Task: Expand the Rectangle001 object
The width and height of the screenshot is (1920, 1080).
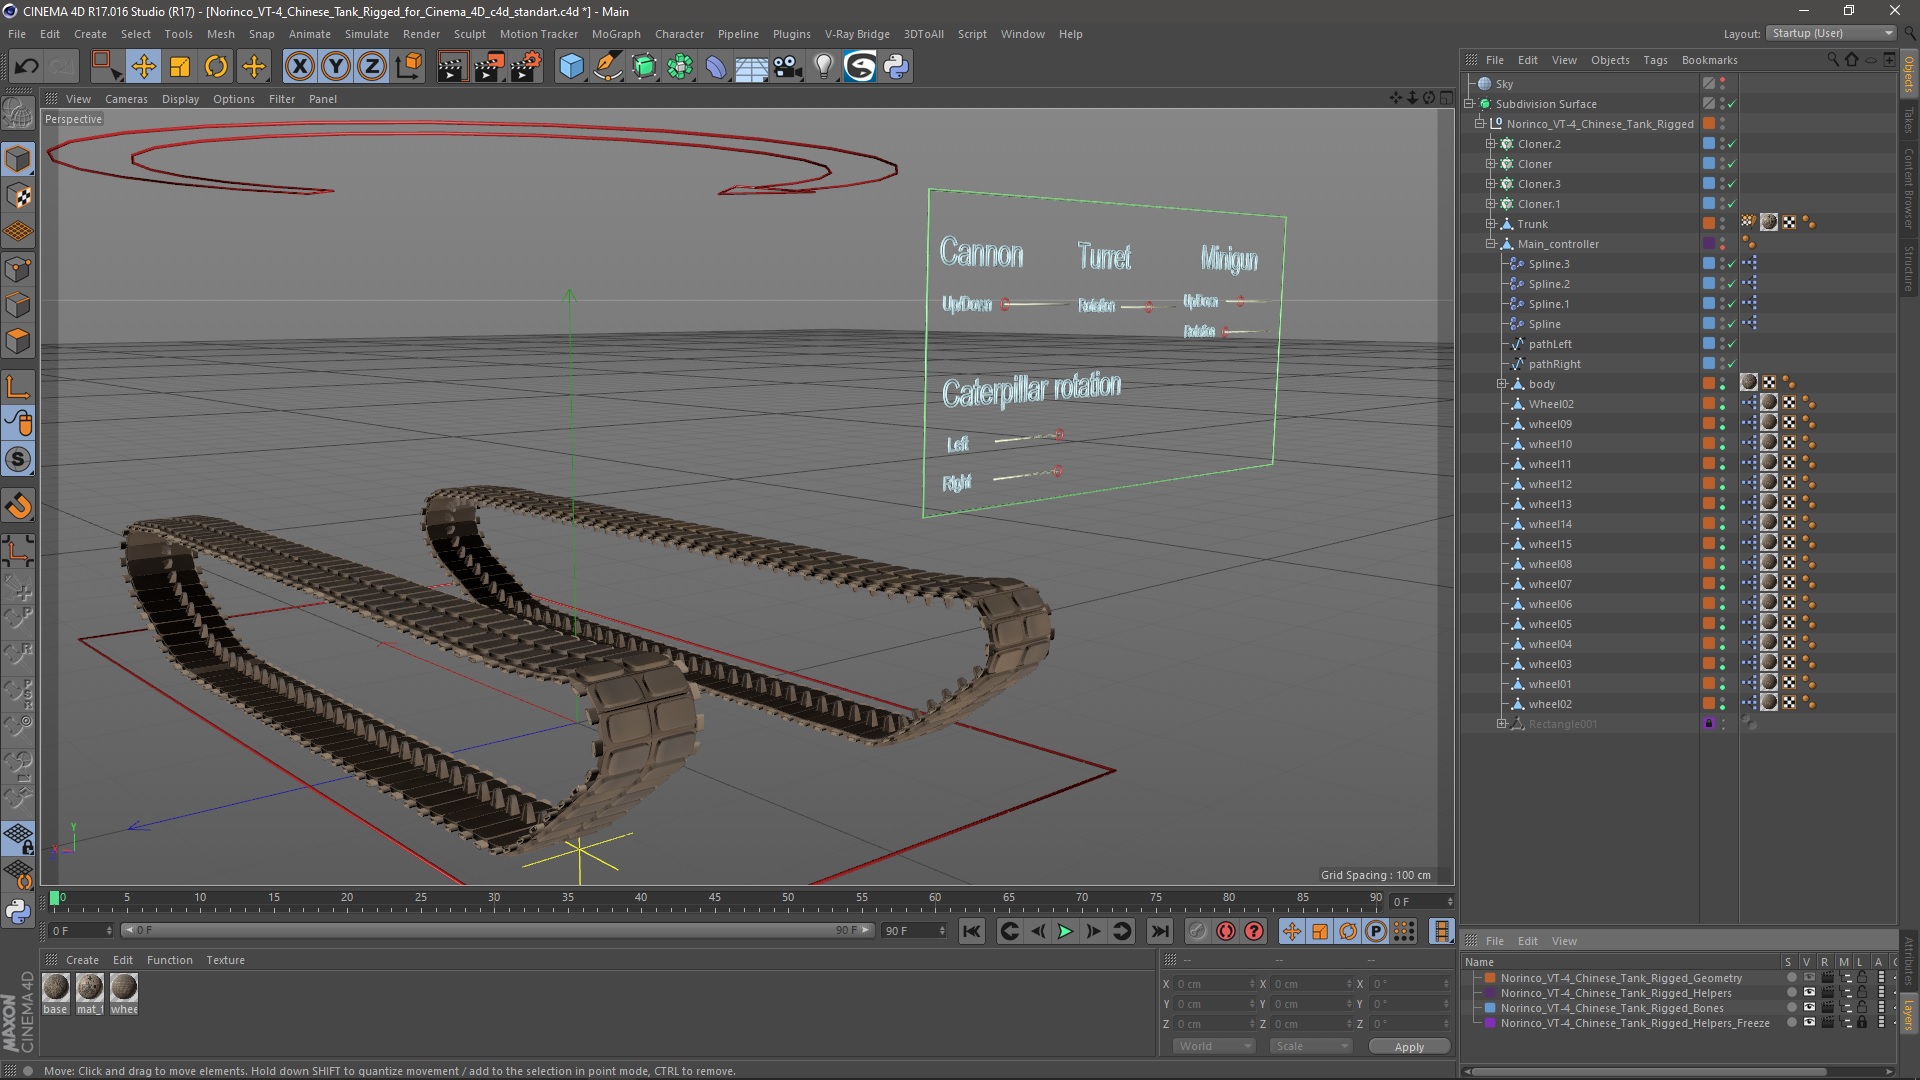Action: pyautogui.click(x=1502, y=724)
